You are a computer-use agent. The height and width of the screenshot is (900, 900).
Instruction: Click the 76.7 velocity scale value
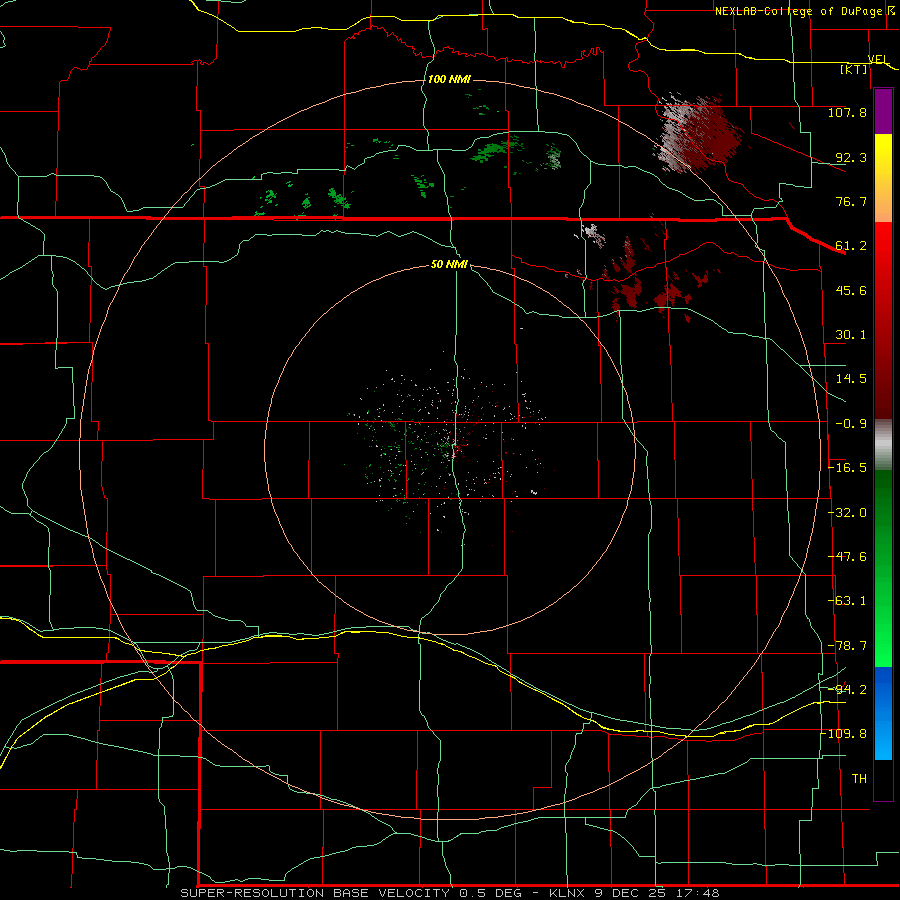point(851,201)
